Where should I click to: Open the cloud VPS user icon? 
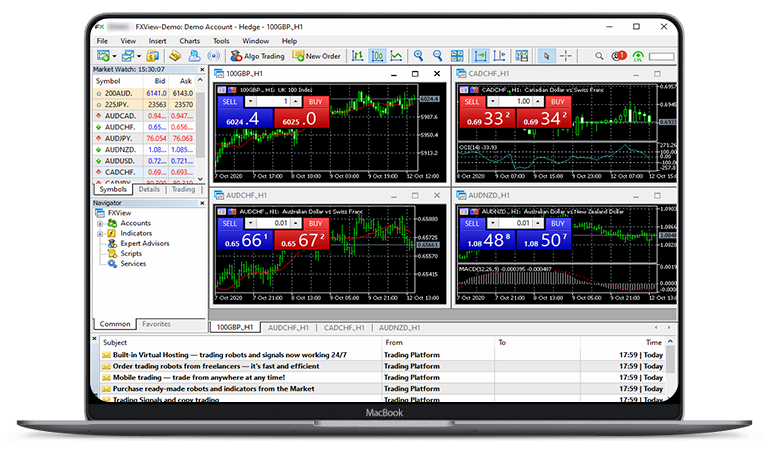click(194, 56)
